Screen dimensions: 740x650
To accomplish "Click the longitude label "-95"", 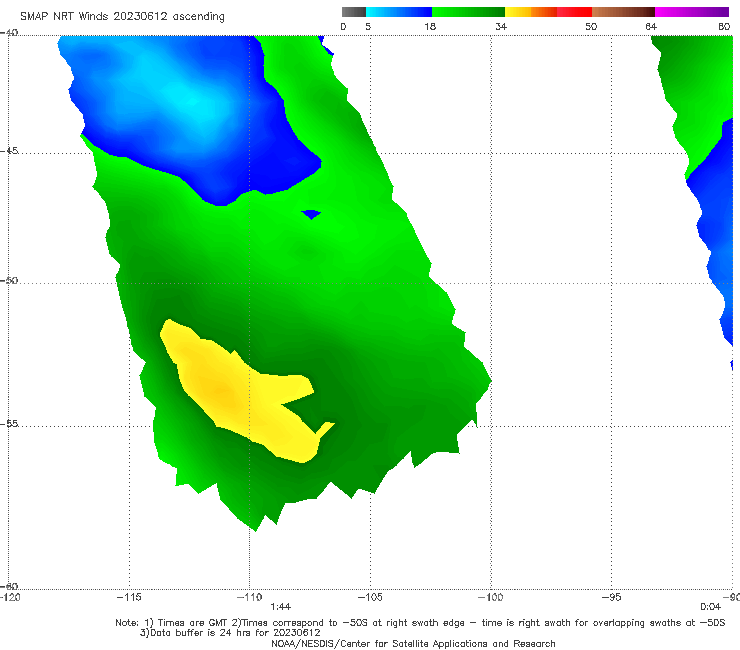I will [x=612, y=597].
